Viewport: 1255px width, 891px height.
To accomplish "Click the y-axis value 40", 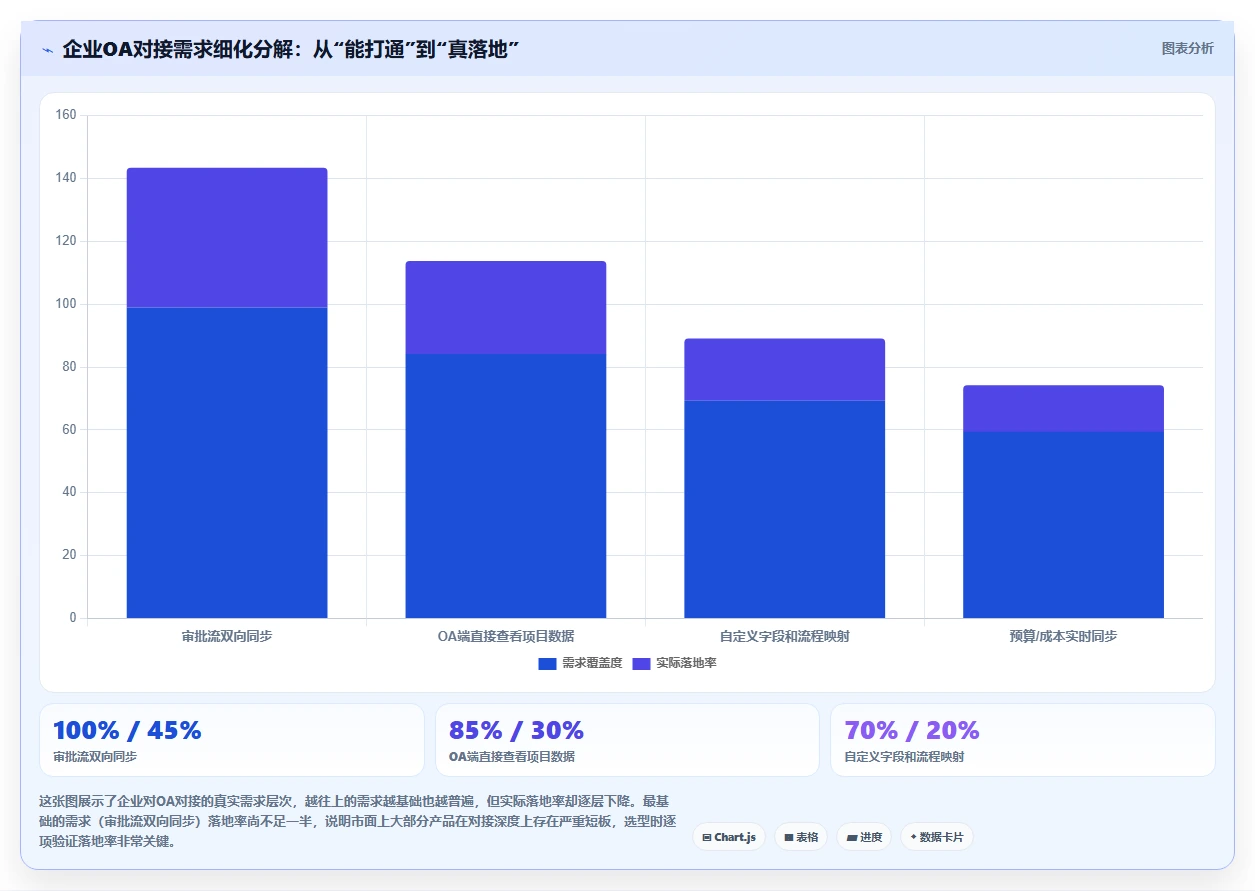I will click(x=69, y=492).
